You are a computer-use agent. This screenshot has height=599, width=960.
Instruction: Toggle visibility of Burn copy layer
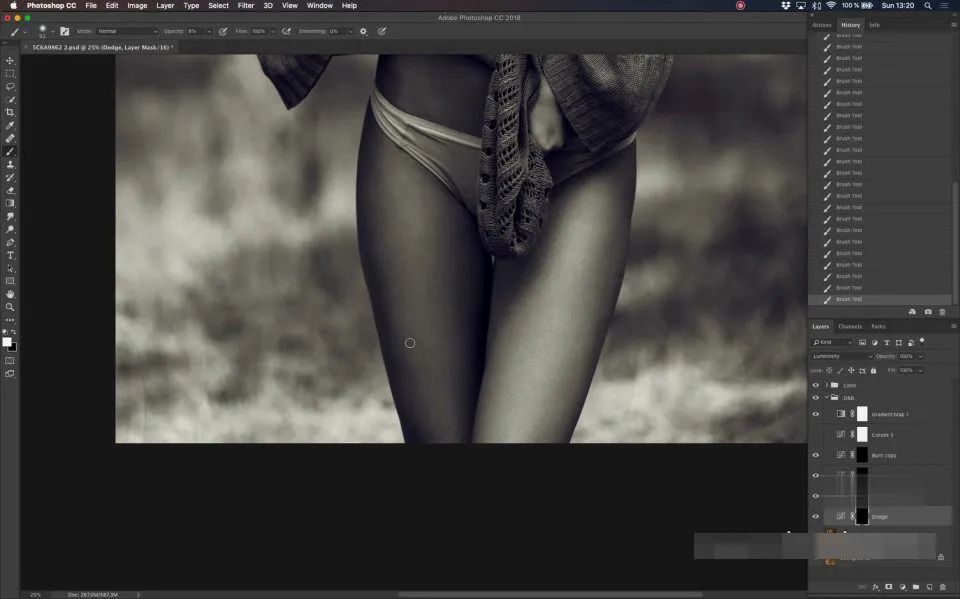816,455
